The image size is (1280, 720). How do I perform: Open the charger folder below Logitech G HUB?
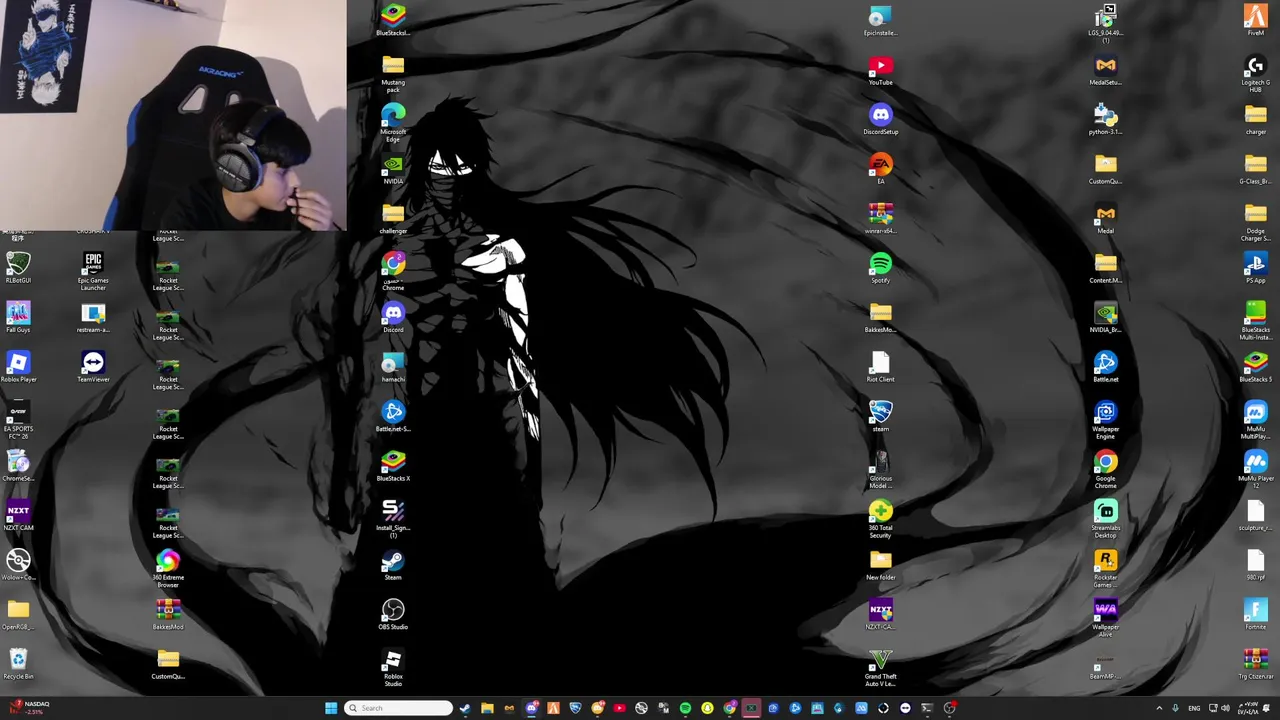(1255, 119)
